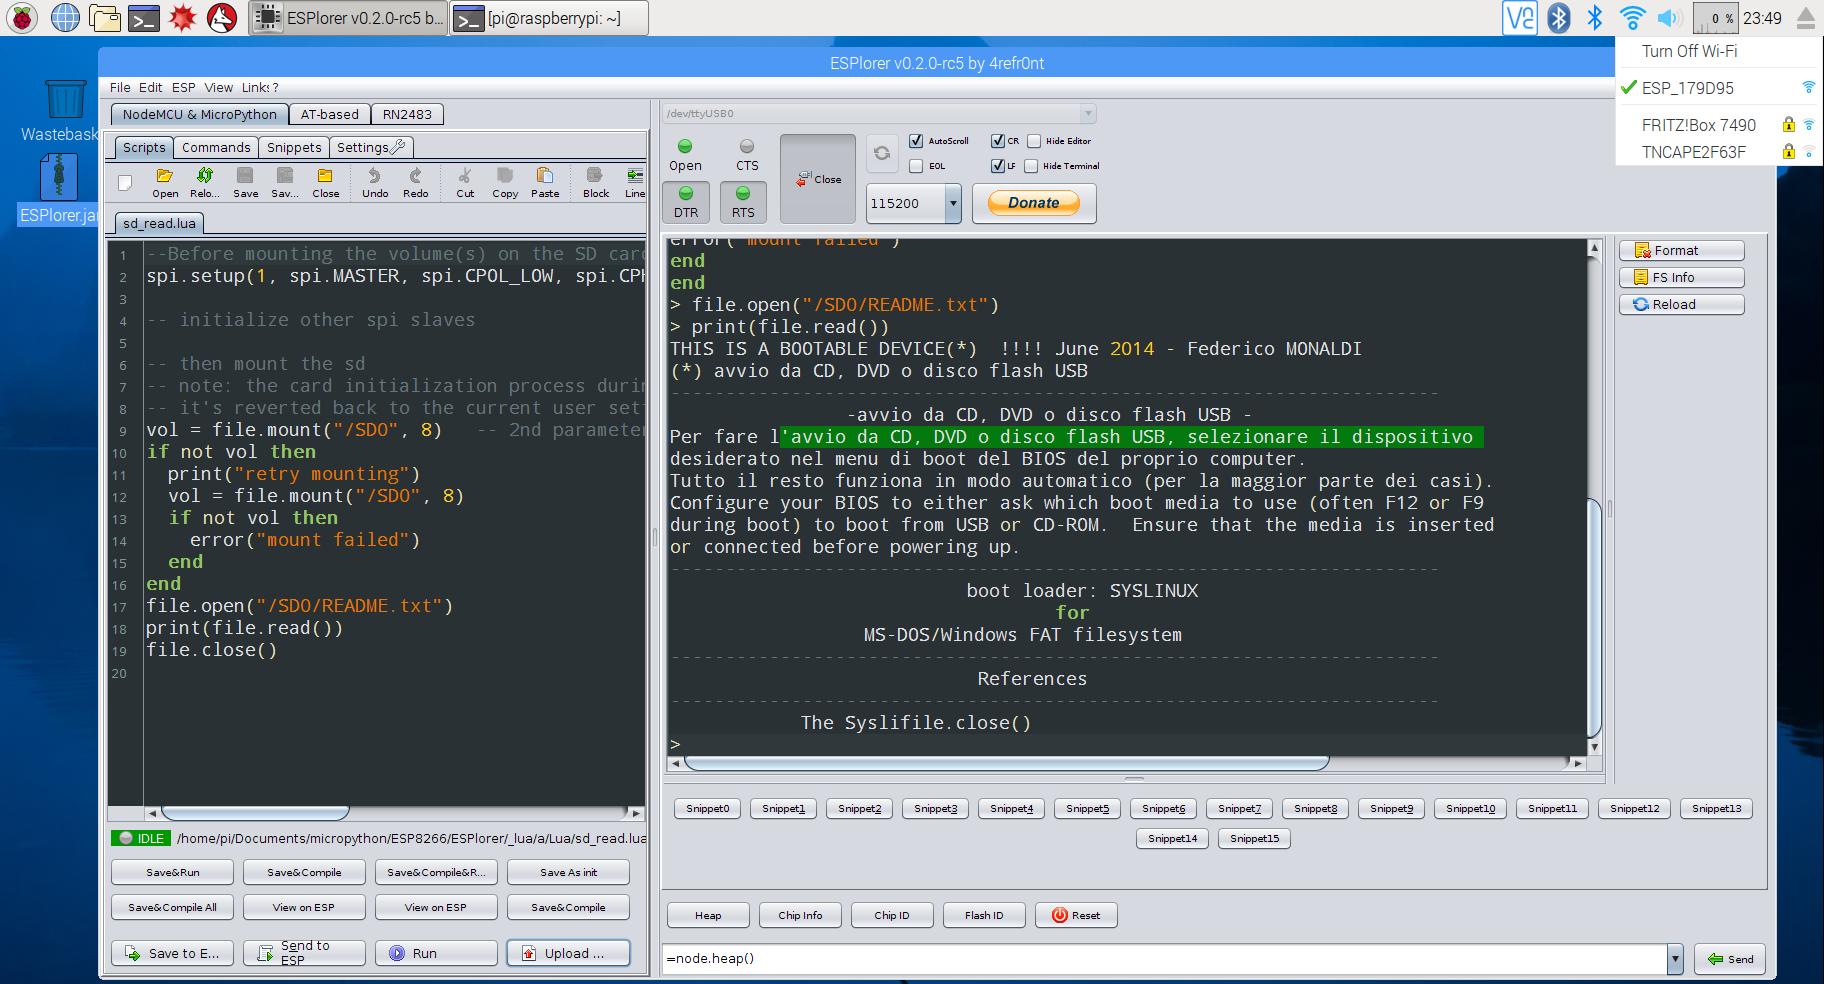1824x984 pixels.
Task: Open the File menu
Action: (x=120, y=87)
